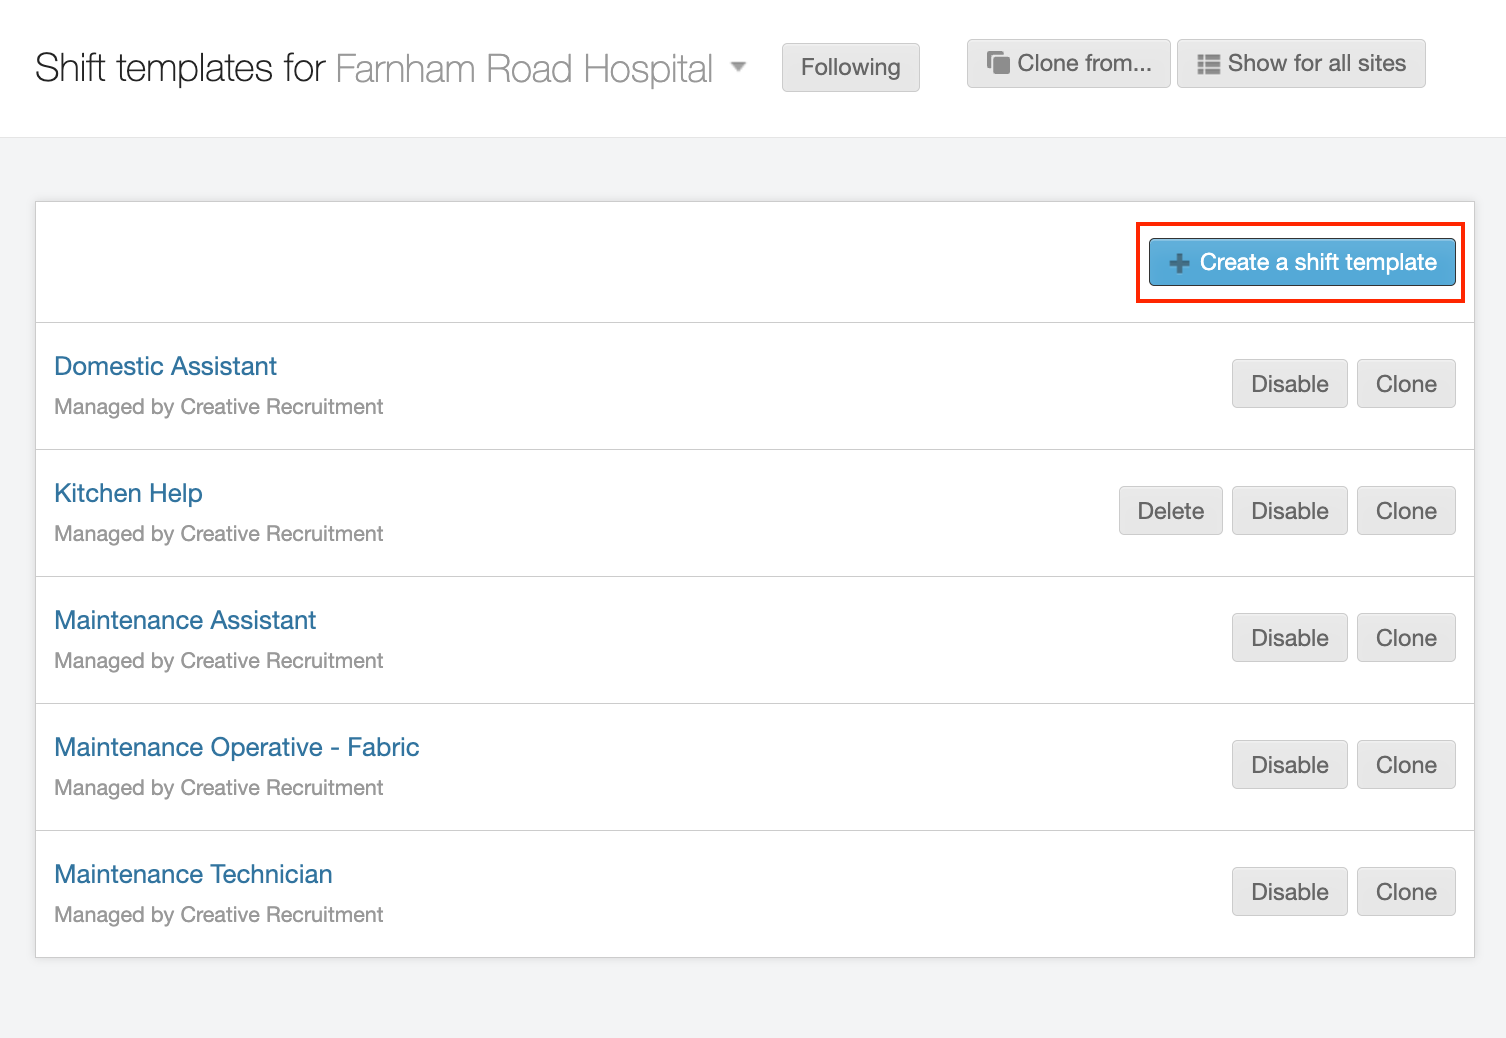Toggle the Following button
Image resolution: width=1506 pixels, height=1038 pixels.
850,67
